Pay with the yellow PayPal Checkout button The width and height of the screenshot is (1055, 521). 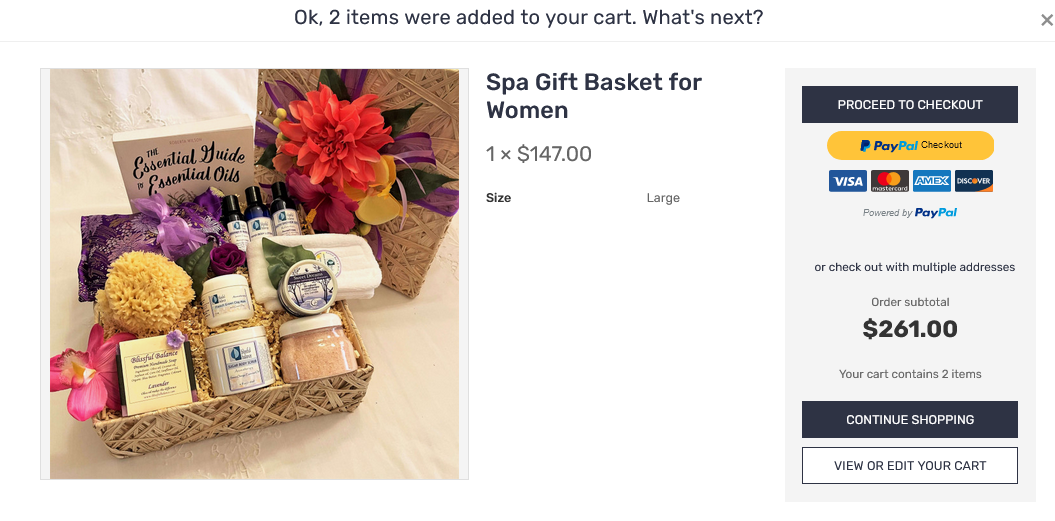click(x=910, y=145)
